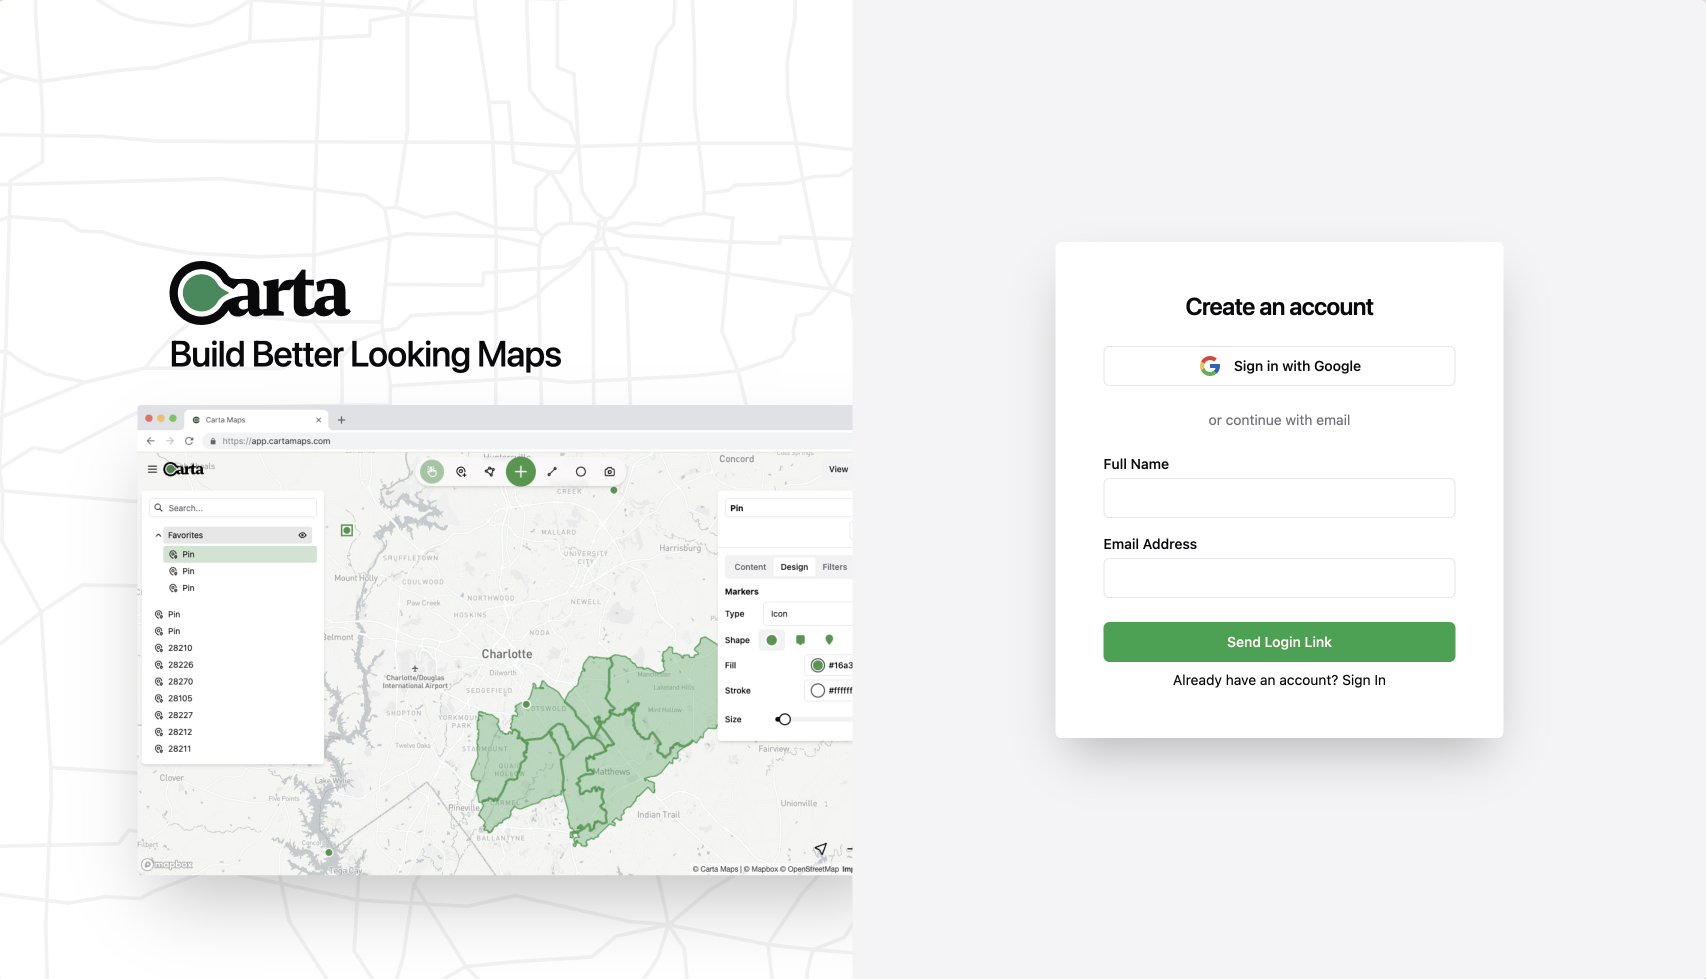This screenshot has width=1706, height=979.
Task: Choose the circle marker shape
Action: pyautogui.click(x=771, y=640)
